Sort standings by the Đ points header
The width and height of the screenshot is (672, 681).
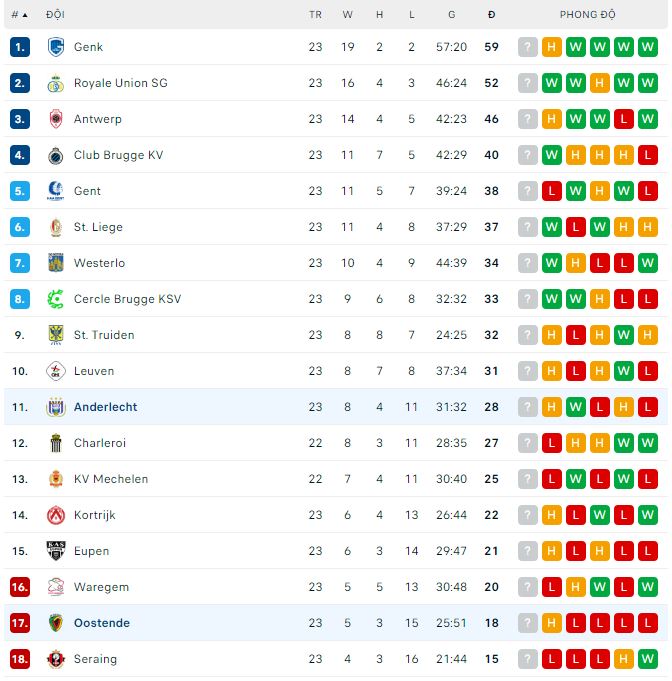click(491, 15)
